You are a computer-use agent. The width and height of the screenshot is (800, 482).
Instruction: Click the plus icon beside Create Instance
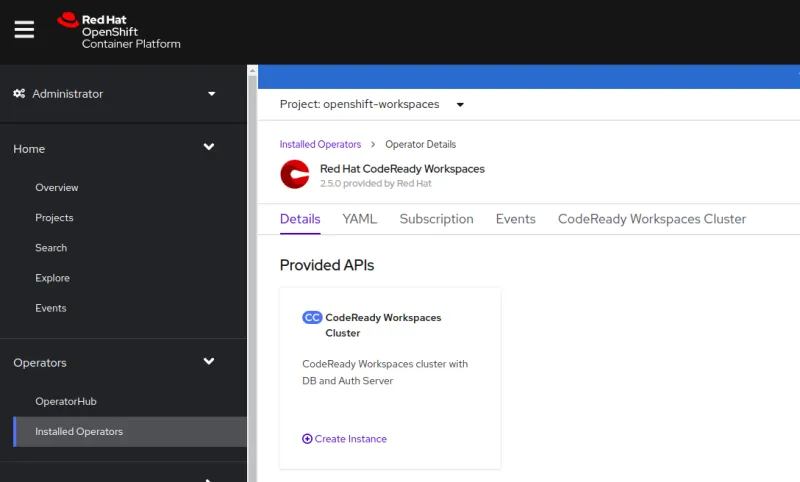[307, 439]
